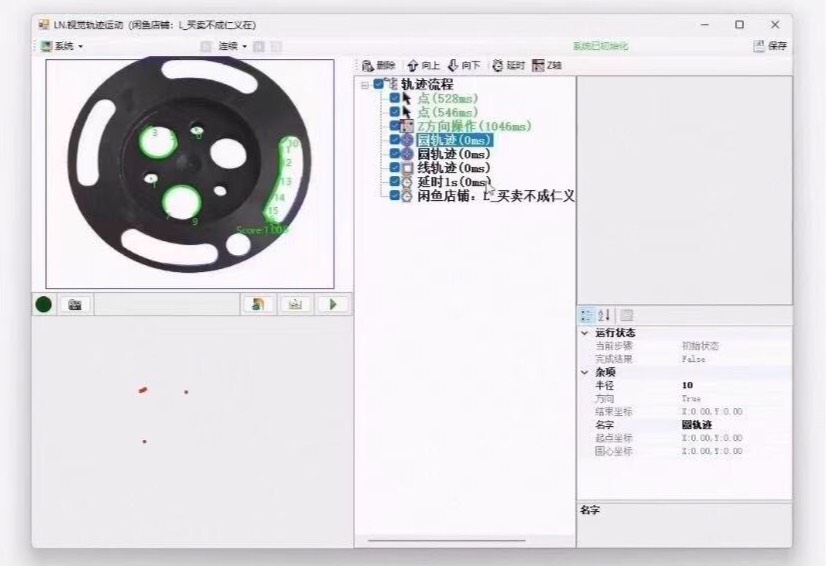Viewport: 826px width, 566px height.
Task: Open the 连续 dropdown
Action: point(232,46)
